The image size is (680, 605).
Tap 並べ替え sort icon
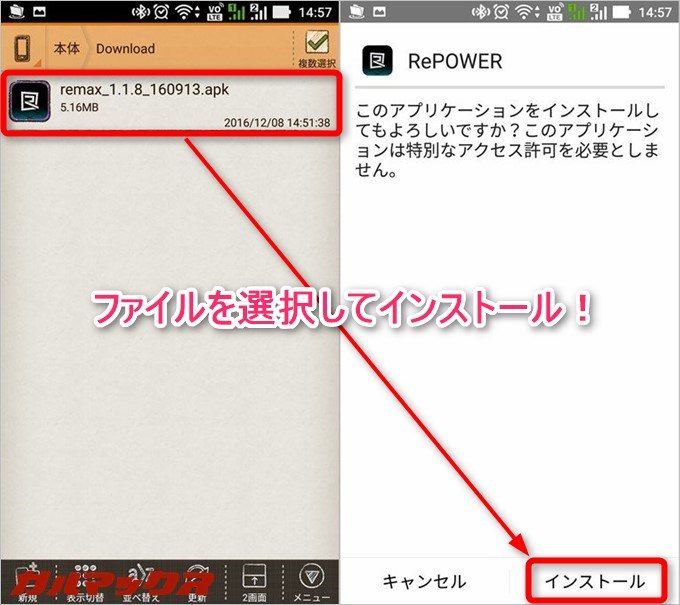point(141,582)
